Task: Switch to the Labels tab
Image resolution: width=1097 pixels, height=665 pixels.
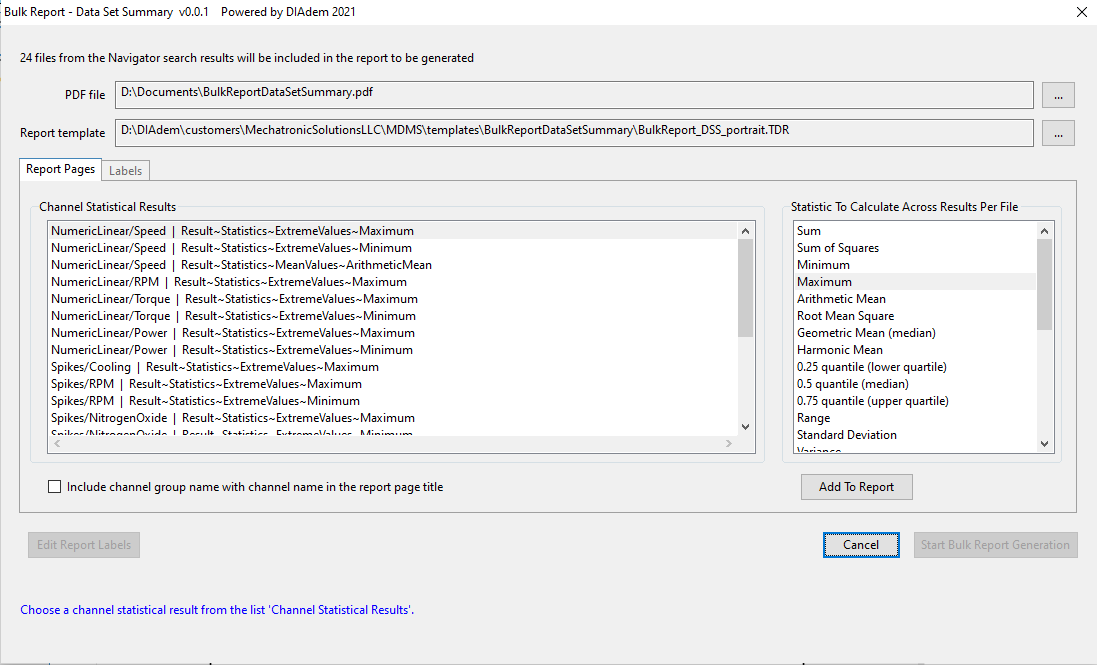Action: [x=125, y=171]
